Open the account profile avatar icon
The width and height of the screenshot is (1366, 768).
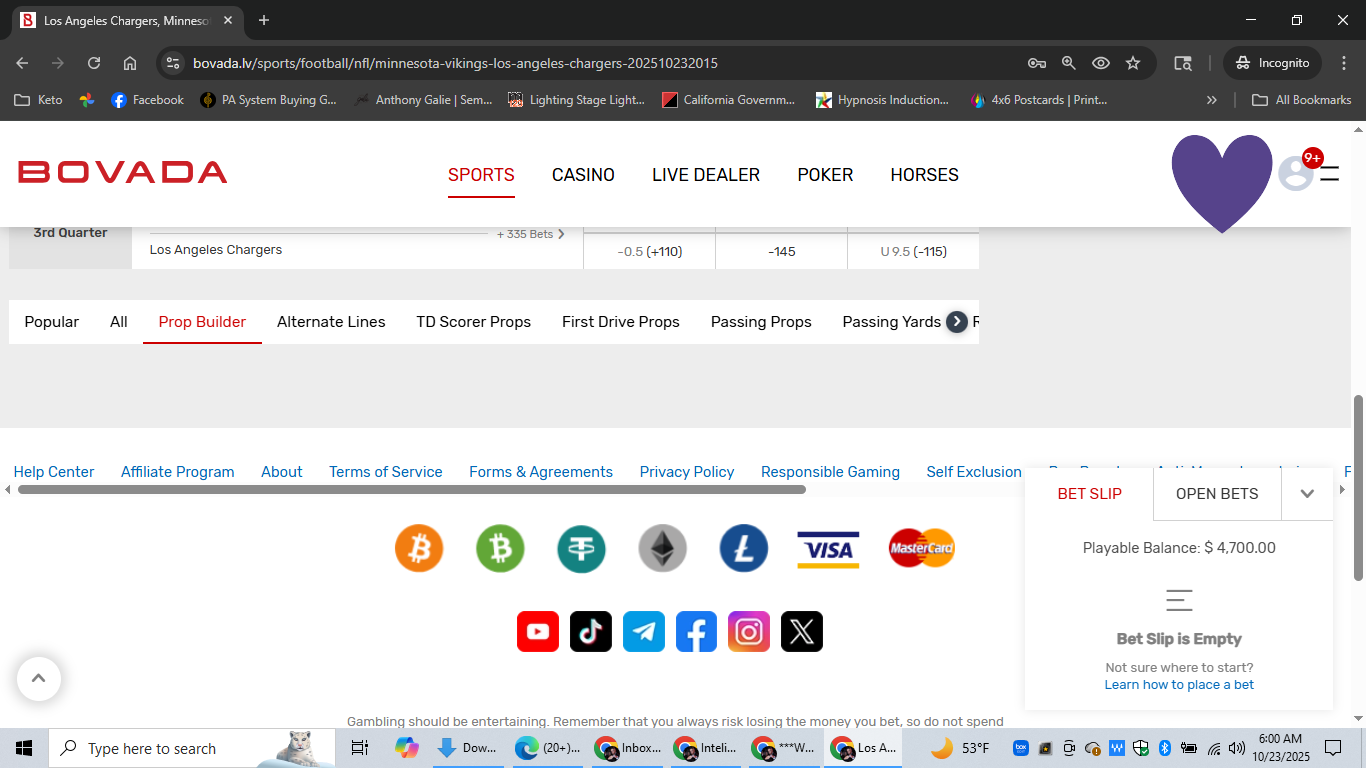(1296, 173)
